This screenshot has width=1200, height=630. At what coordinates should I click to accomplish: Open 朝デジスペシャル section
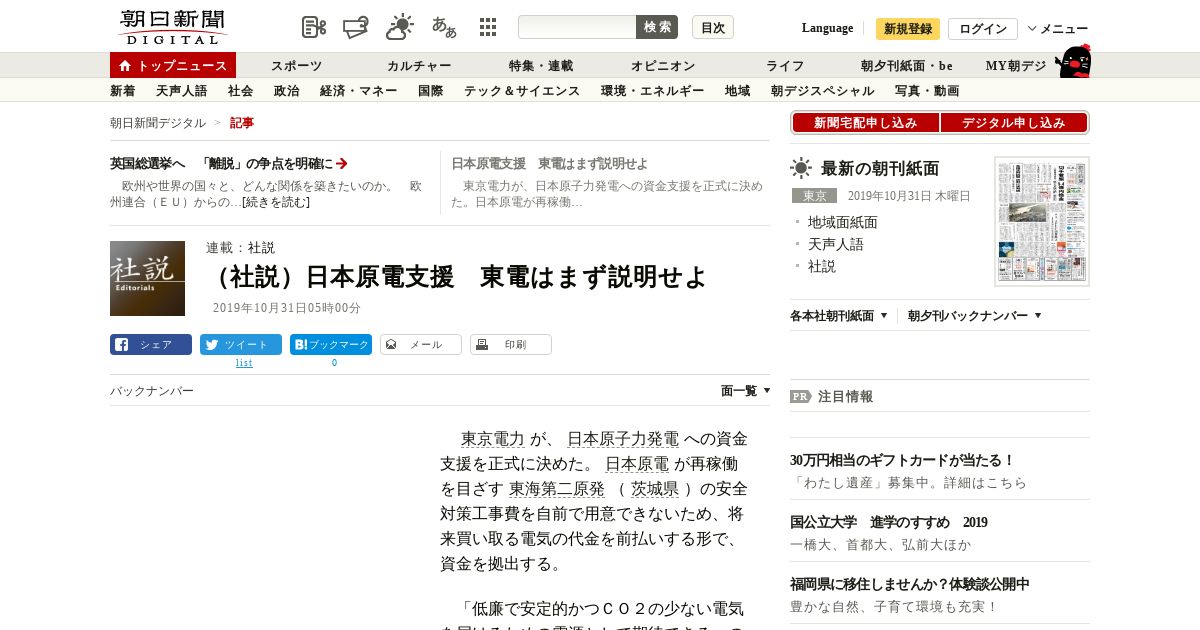click(x=823, y=91)
